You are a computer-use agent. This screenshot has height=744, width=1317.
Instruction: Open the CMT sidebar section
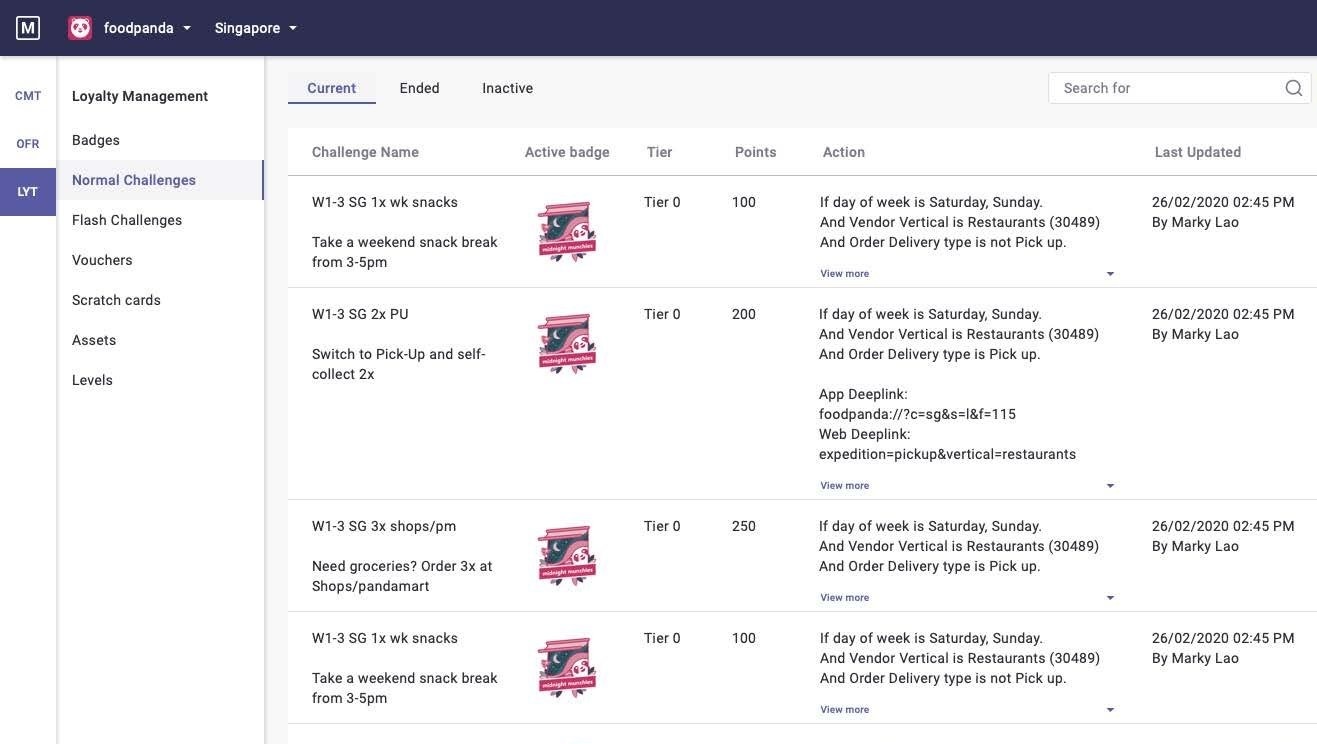click(28, 96)
